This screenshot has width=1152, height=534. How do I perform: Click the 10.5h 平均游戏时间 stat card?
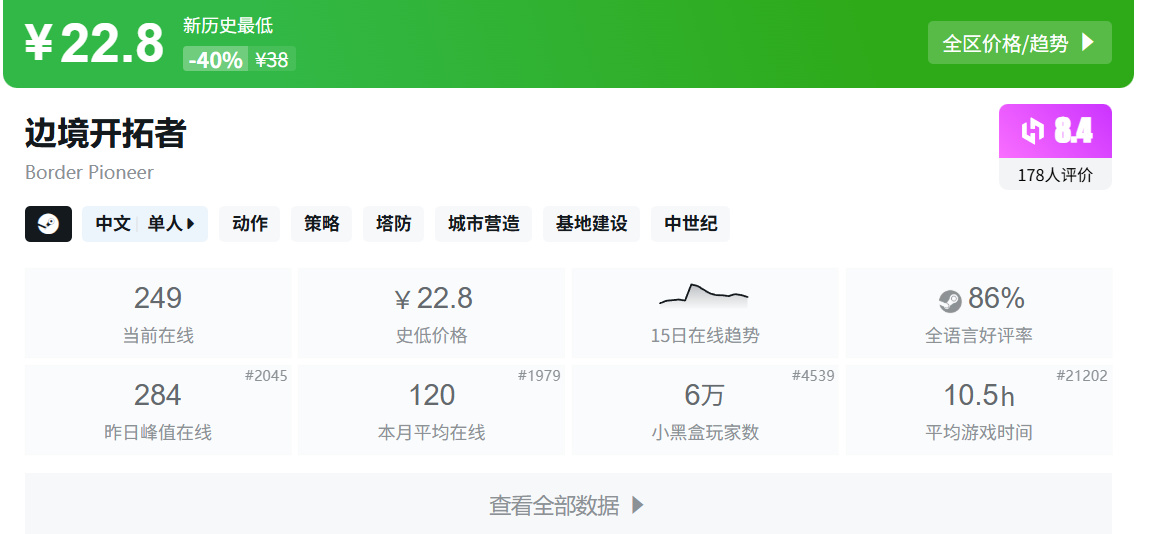click(x=979, y=410)
